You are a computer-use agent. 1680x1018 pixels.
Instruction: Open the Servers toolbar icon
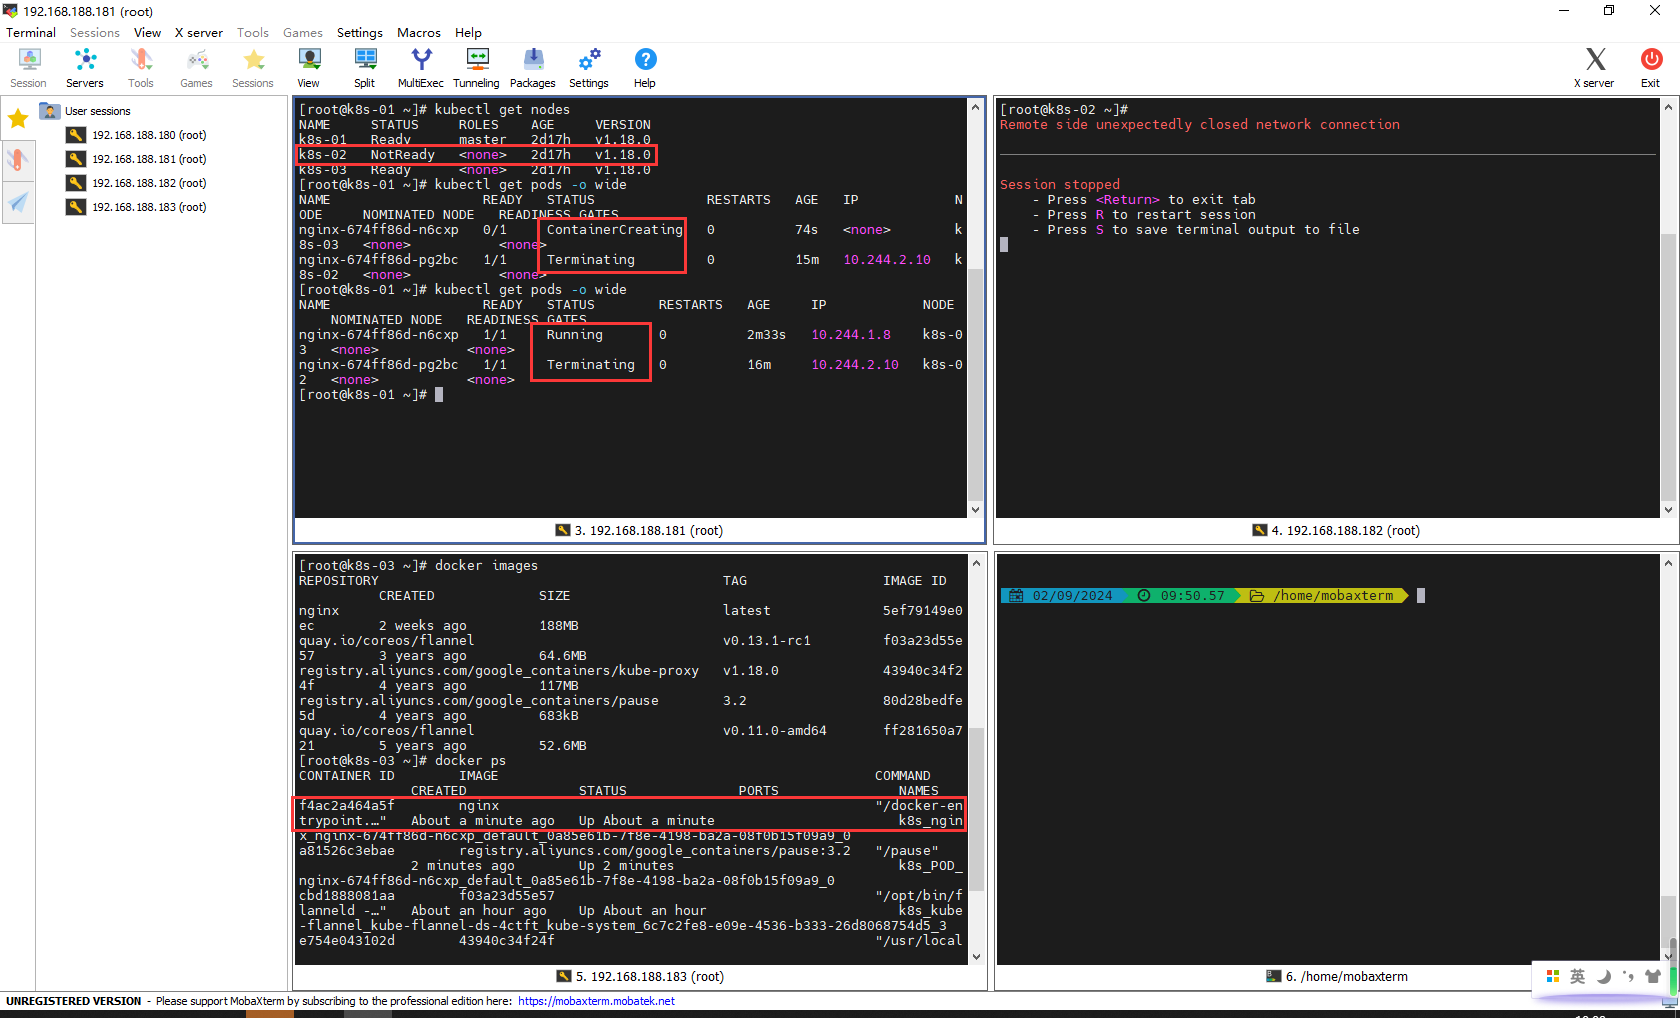(85, 68)
